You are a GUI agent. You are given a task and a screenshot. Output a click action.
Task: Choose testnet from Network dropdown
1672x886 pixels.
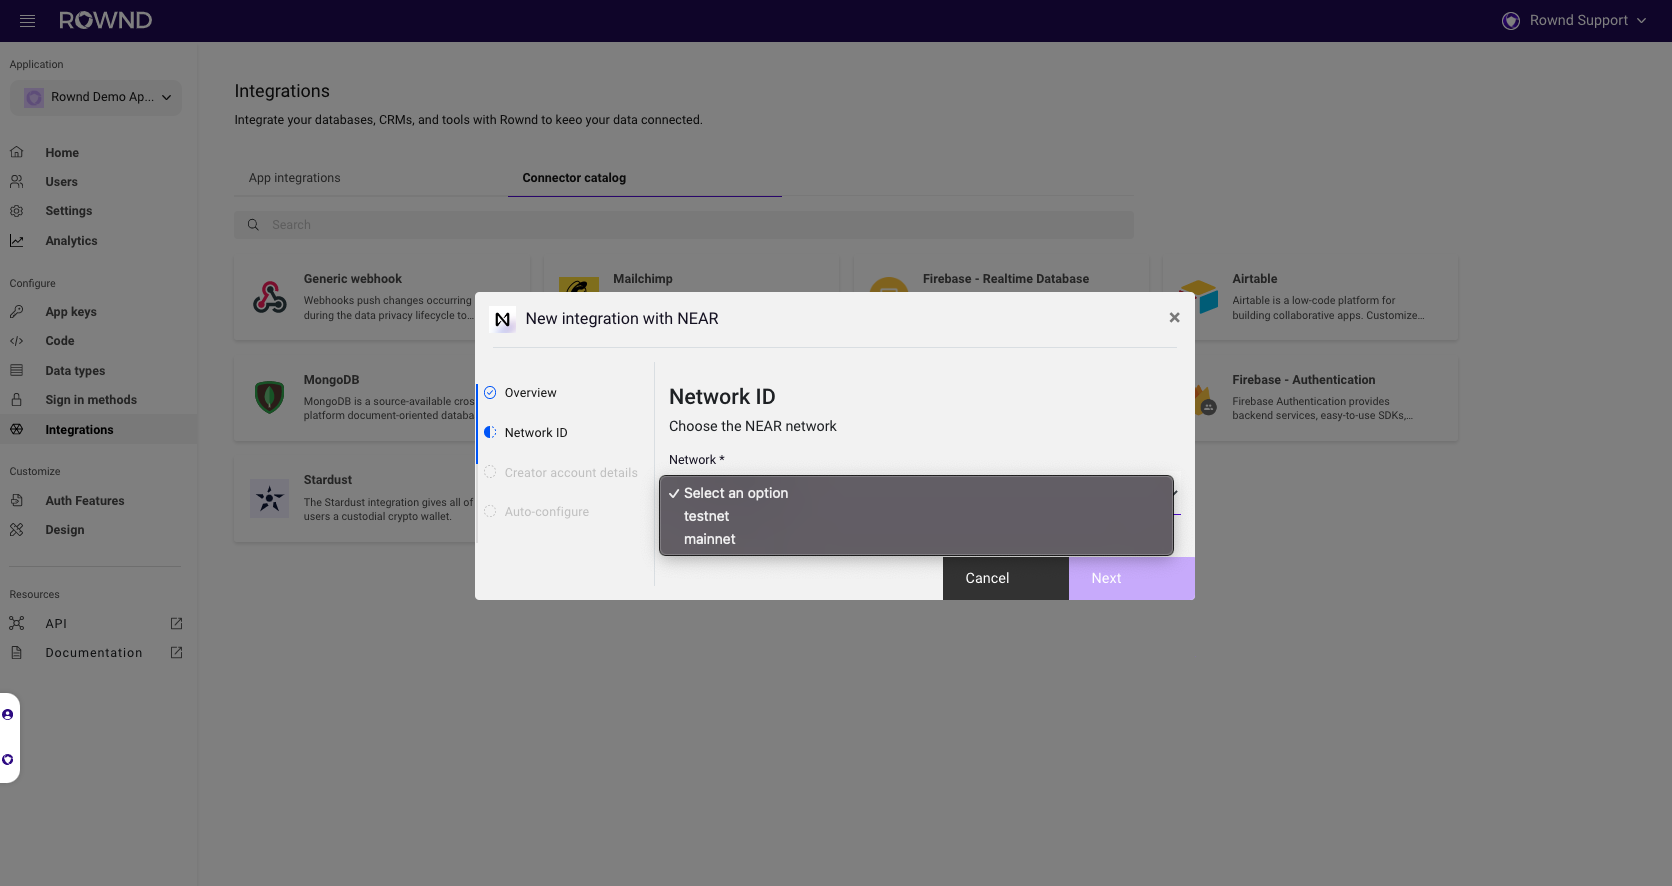coord(916,516)
